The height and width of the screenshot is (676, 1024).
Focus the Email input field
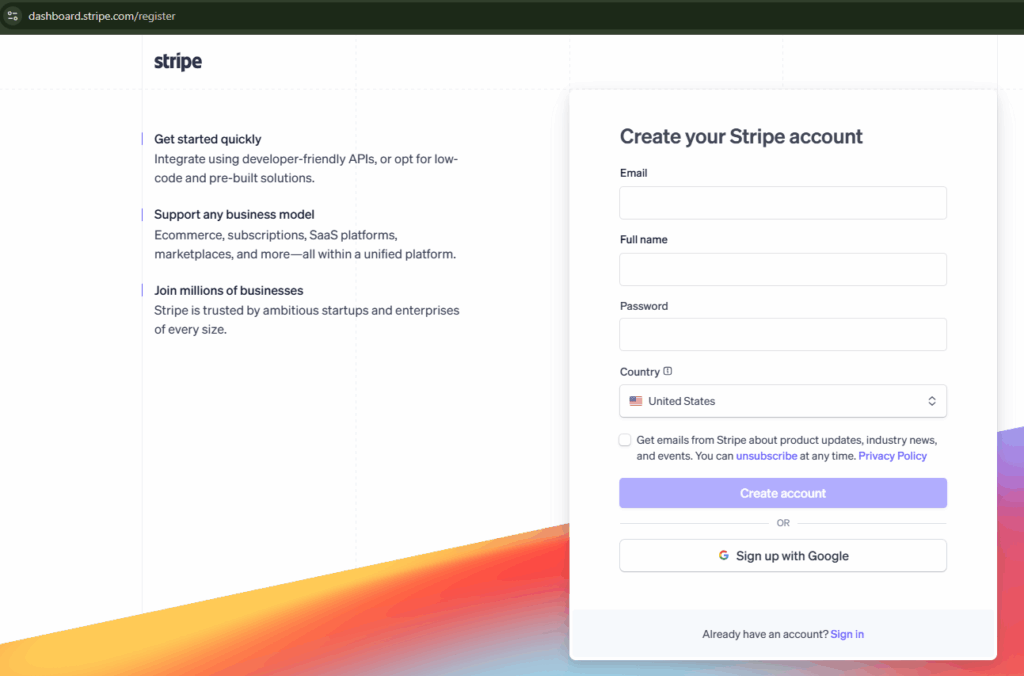782,203
